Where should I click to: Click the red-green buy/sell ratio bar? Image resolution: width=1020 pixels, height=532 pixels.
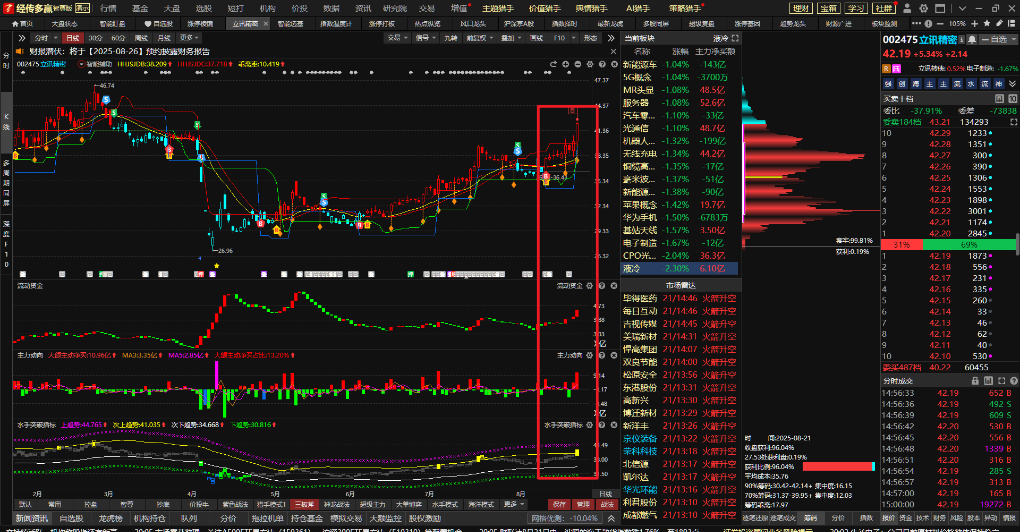[x=949, y=245]
